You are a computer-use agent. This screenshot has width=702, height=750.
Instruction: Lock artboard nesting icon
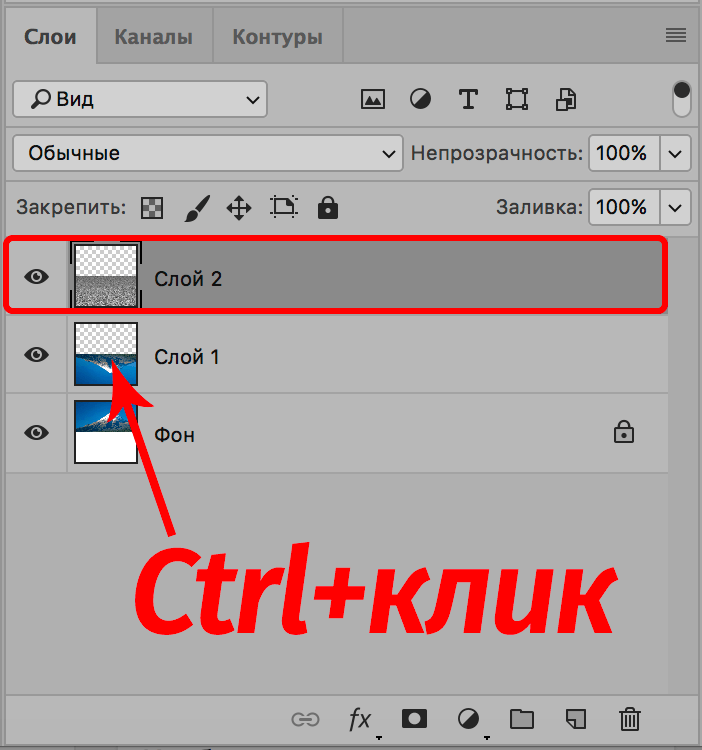(284, 208)
